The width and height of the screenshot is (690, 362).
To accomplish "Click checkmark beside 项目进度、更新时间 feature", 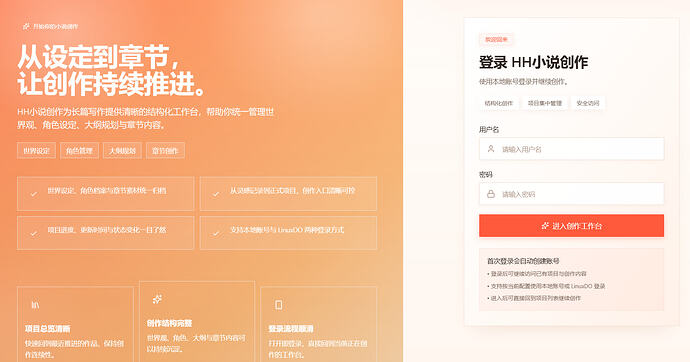I will click(x=33, y=233).
